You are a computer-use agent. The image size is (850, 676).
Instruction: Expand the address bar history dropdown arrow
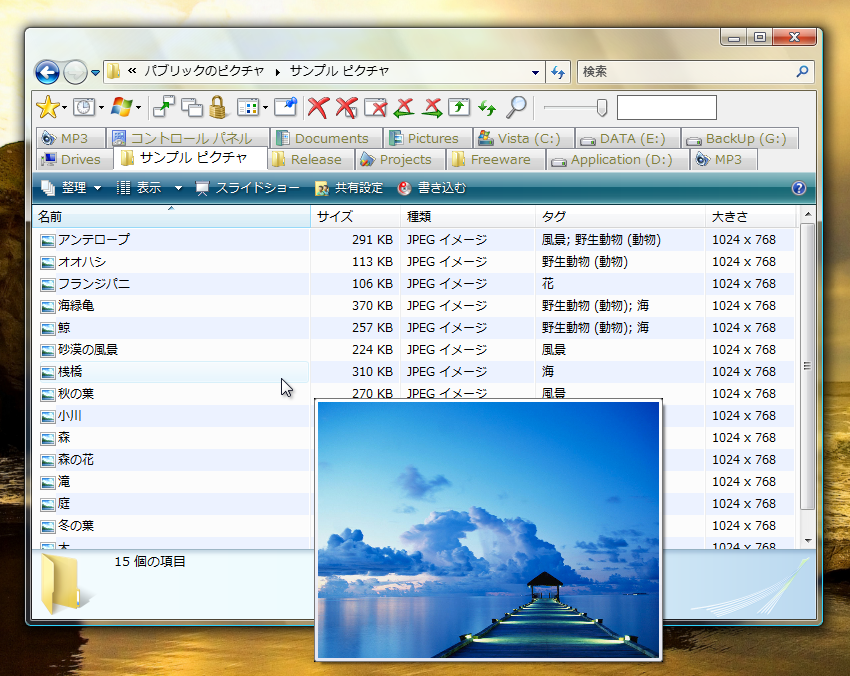click(x=536, y=72)
